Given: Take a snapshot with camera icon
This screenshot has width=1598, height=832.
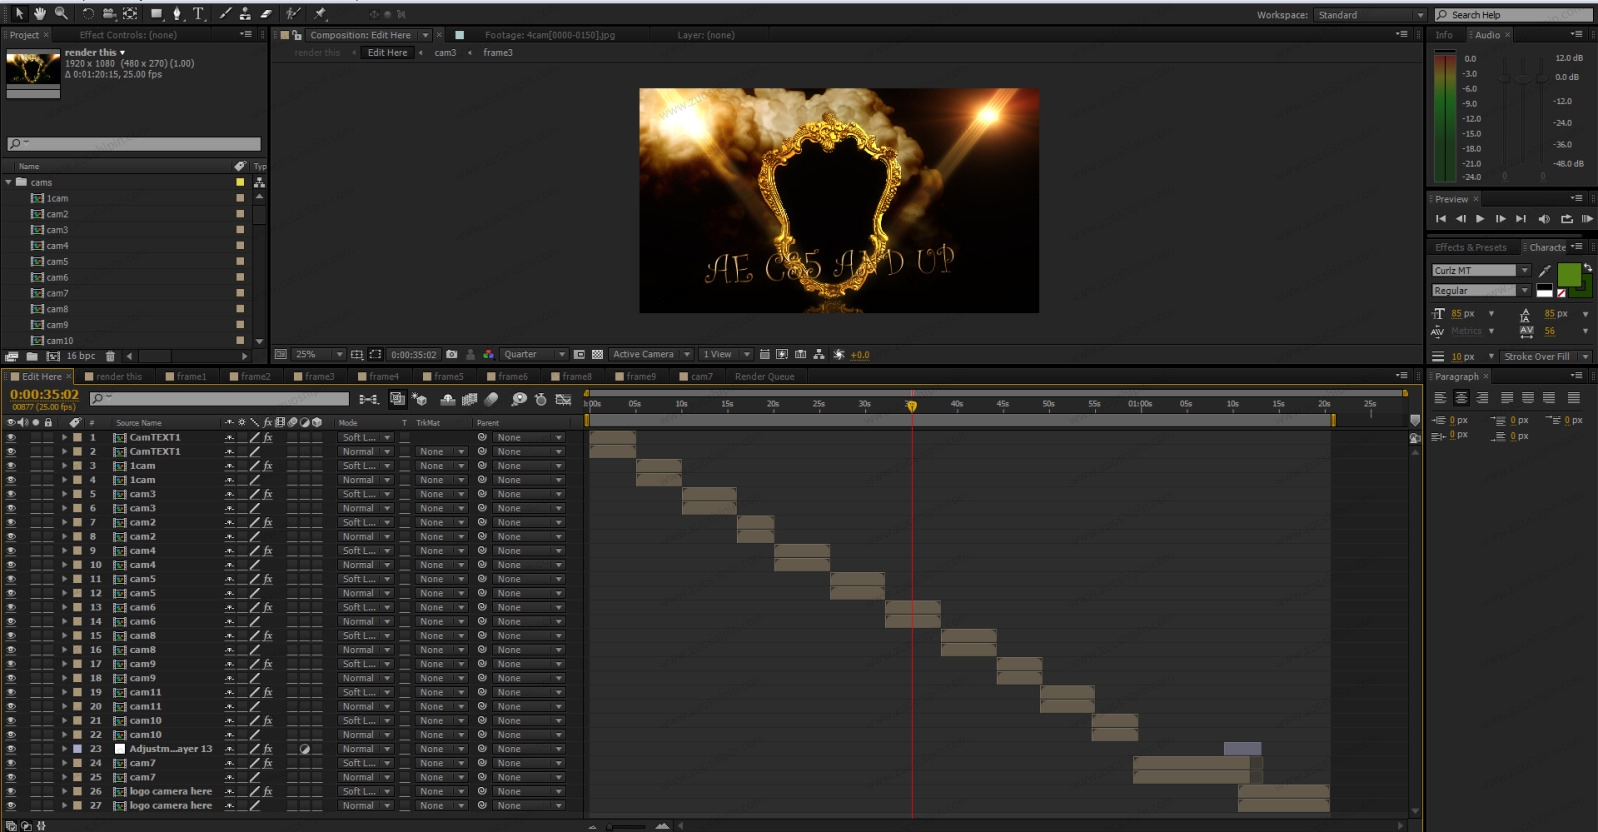Looking at the screenshot, I should click(x=452, y=354).
